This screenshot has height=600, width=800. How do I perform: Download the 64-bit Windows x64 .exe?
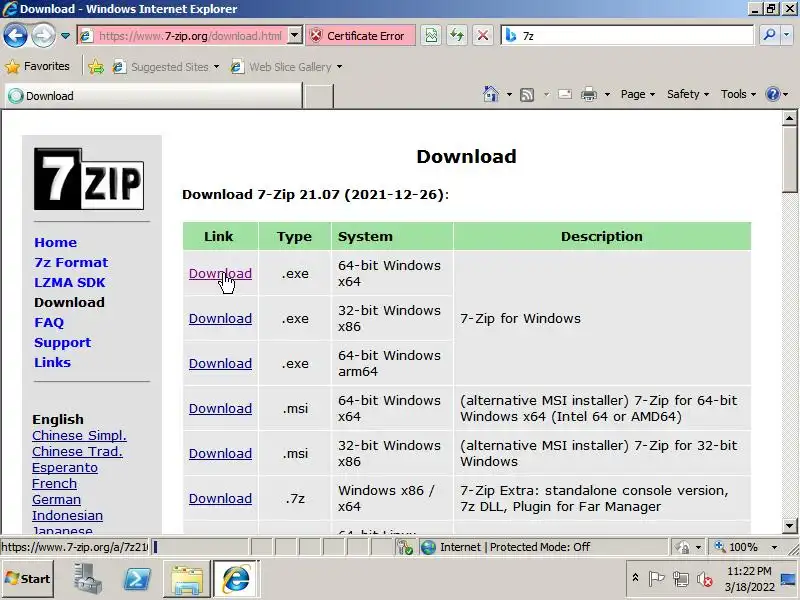(220, 273)
